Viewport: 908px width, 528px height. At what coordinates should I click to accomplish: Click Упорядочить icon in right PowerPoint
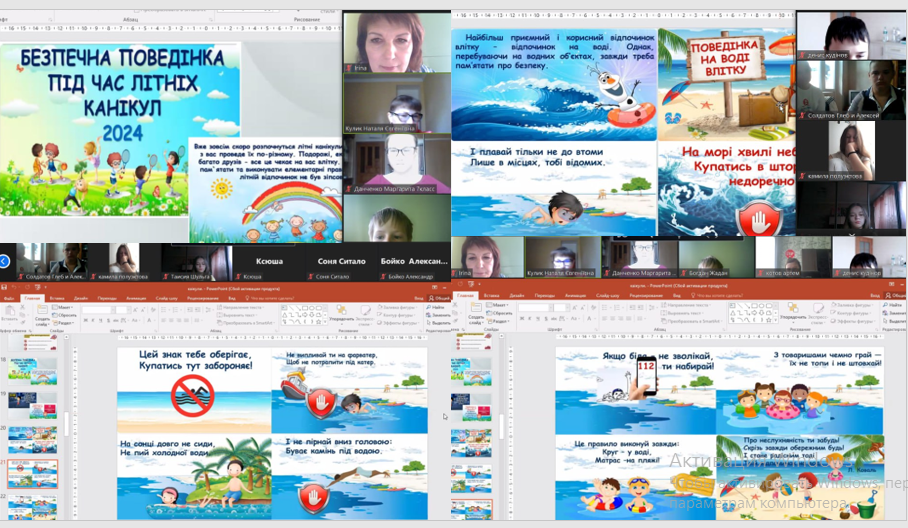(793, 307)
